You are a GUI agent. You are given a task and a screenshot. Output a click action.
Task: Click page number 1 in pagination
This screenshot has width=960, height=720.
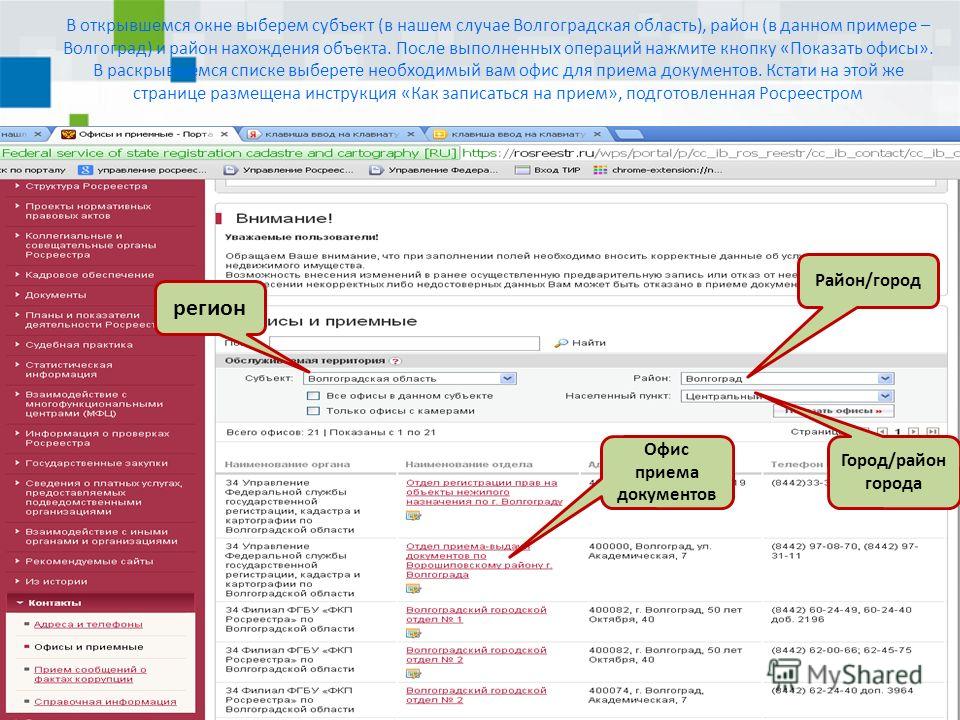[898, 432]
